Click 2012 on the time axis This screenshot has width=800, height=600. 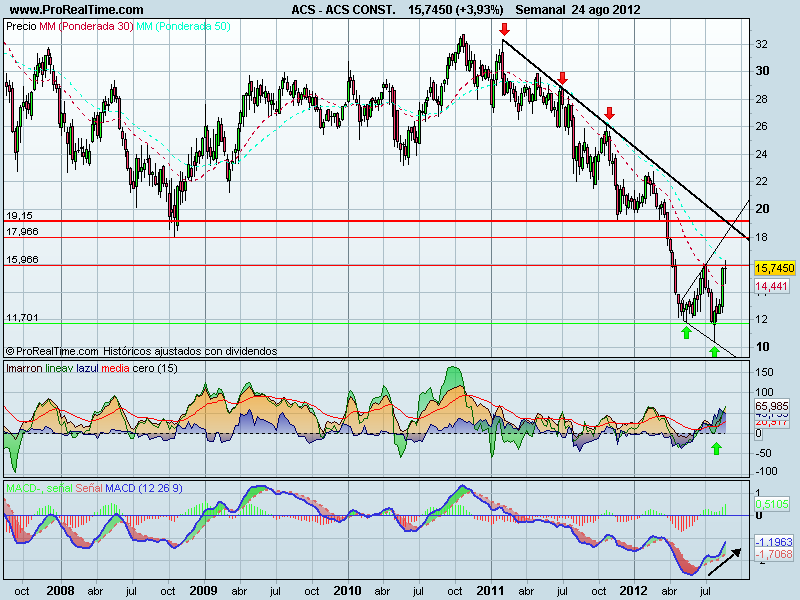click(633, 591)
